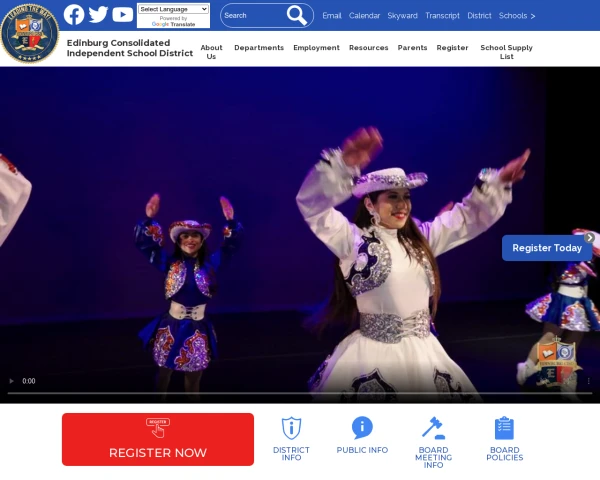Open the District link in top bar

[x=479, y=16]
